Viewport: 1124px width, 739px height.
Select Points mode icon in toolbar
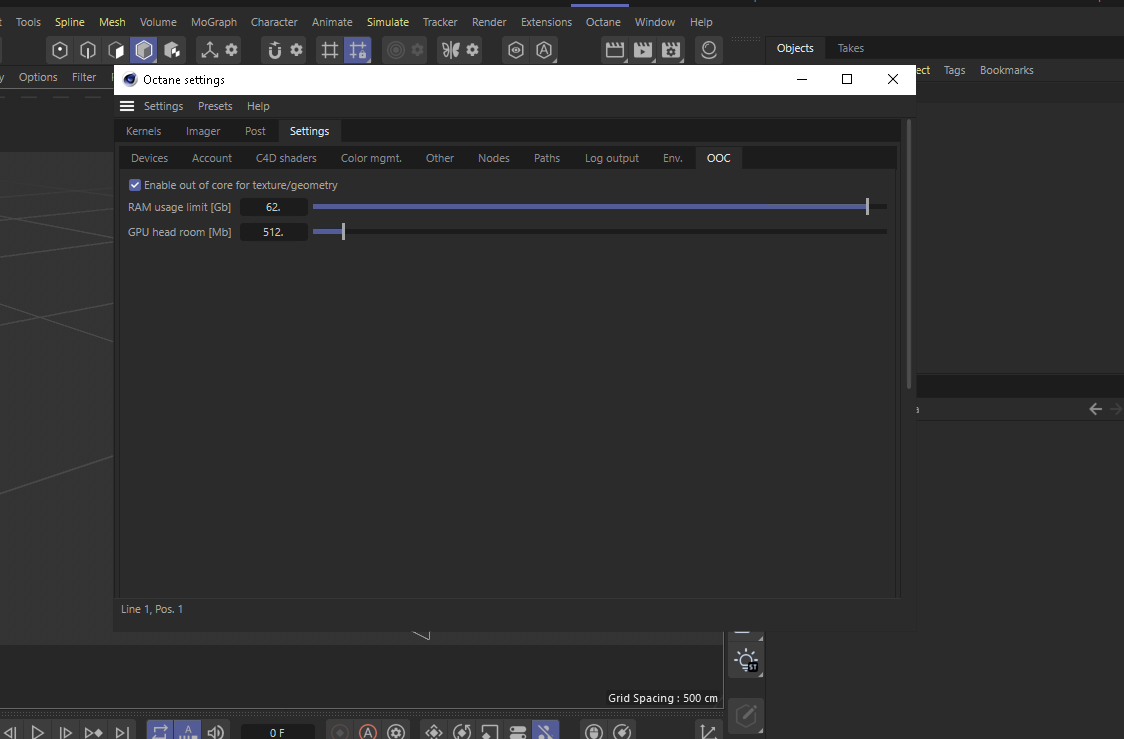[60, 50]
